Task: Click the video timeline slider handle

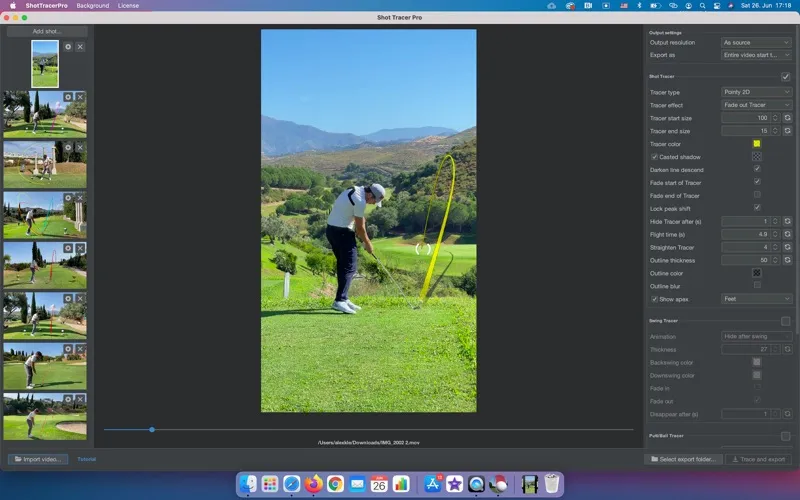Action: click(x=152, y=430)
